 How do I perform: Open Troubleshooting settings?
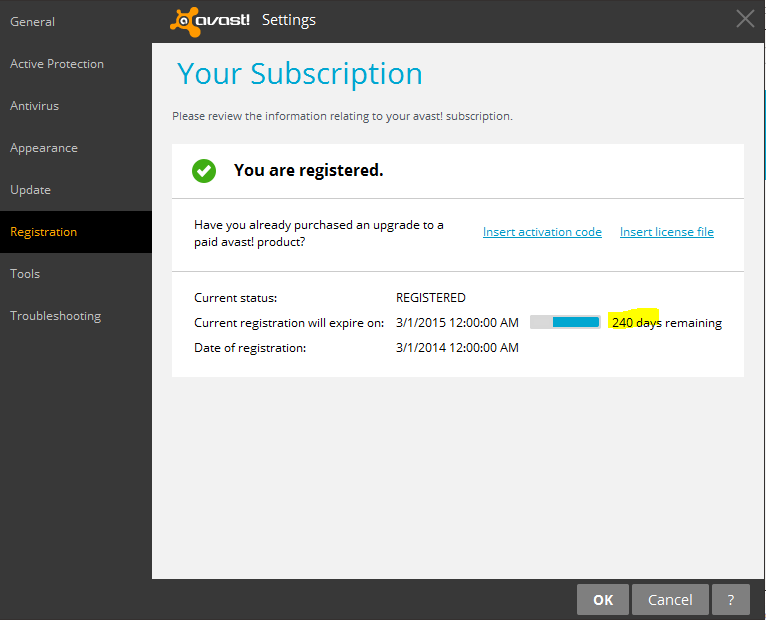point(76,316)
